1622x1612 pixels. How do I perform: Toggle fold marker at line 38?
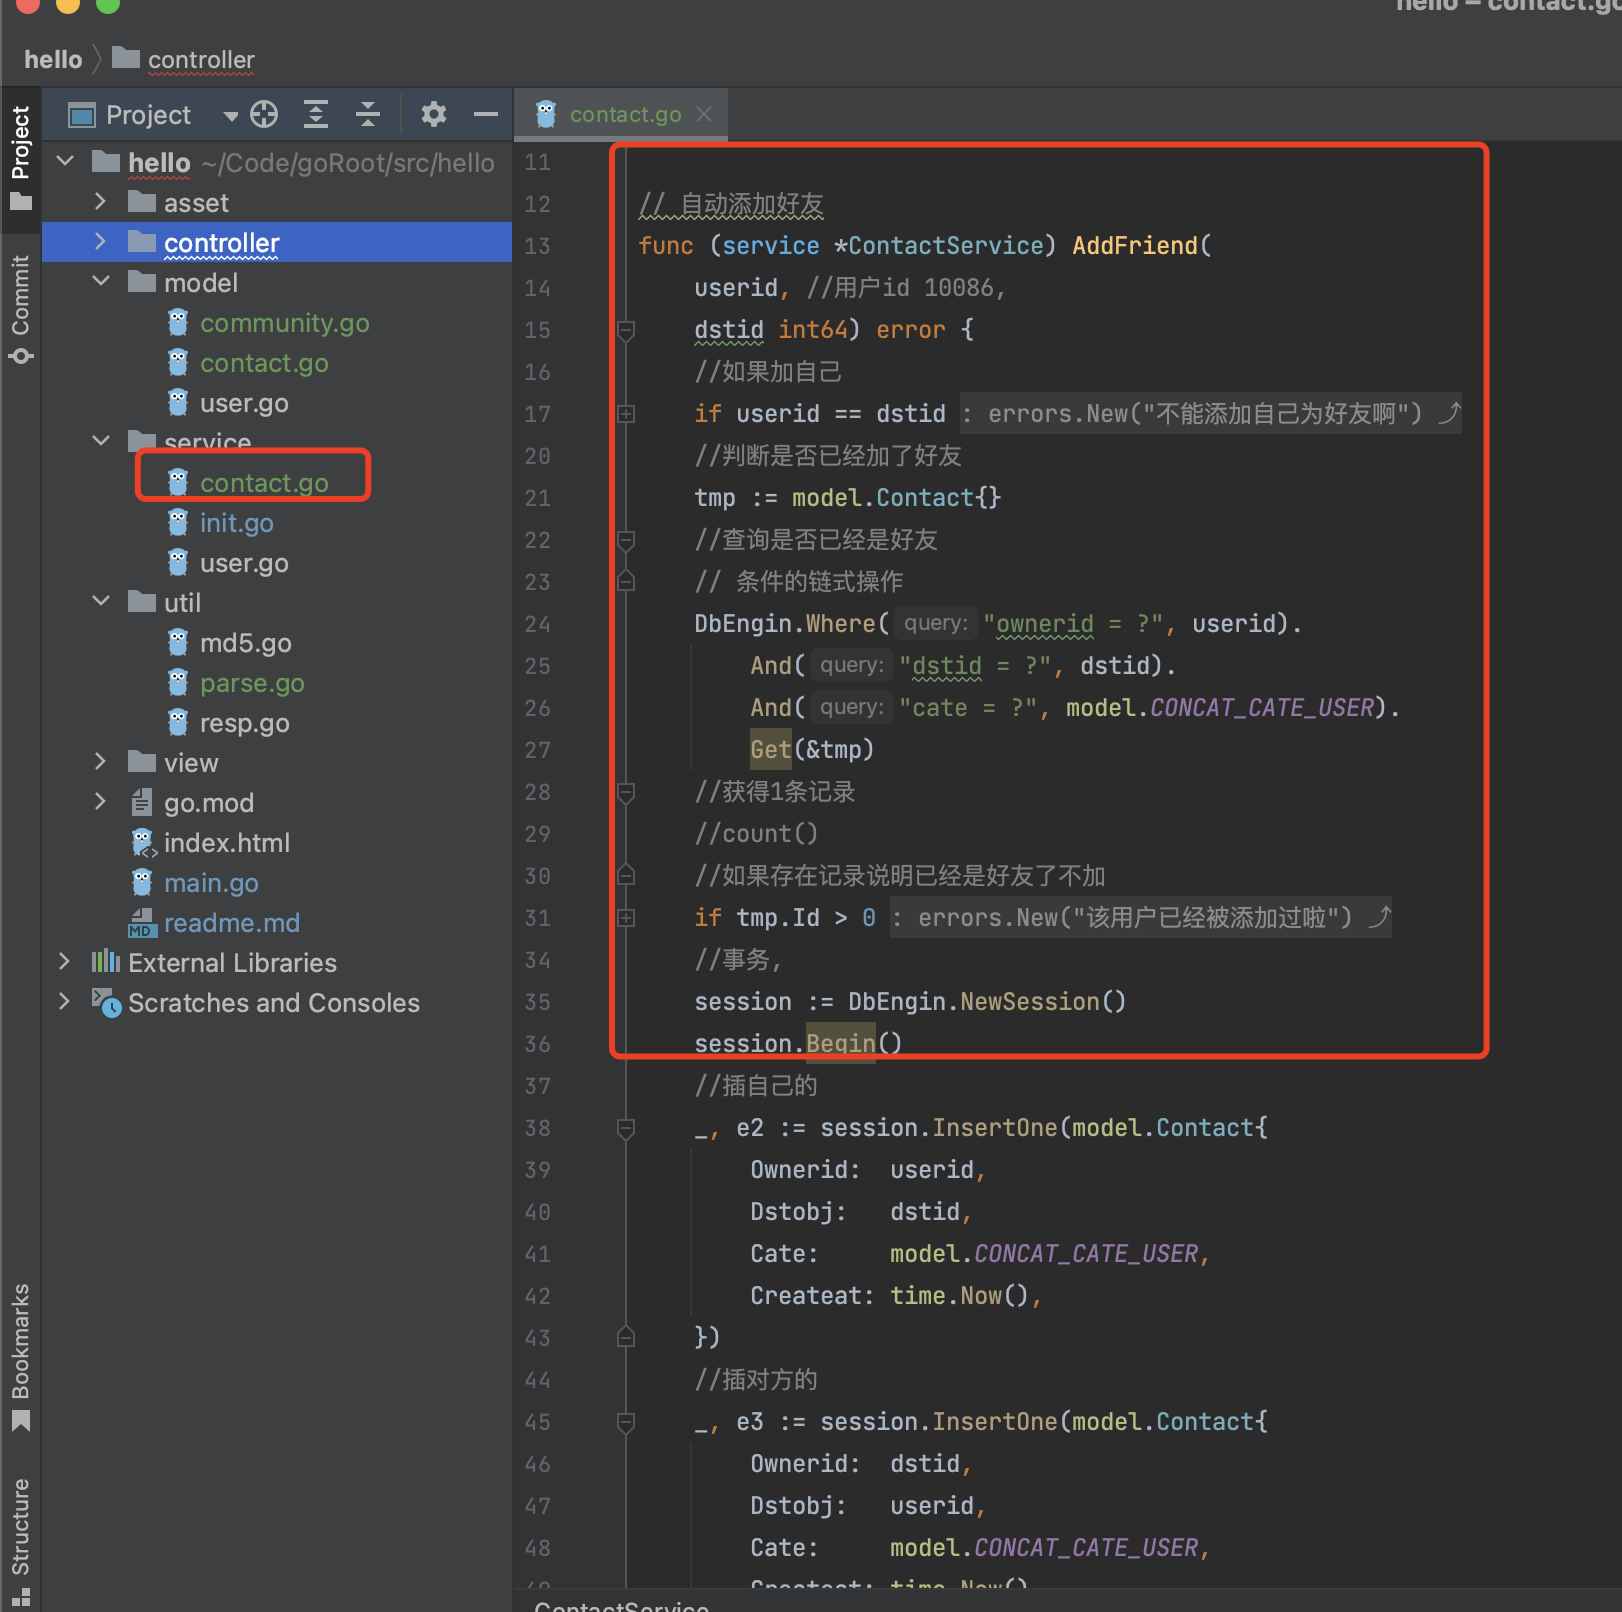point(626,1128)
